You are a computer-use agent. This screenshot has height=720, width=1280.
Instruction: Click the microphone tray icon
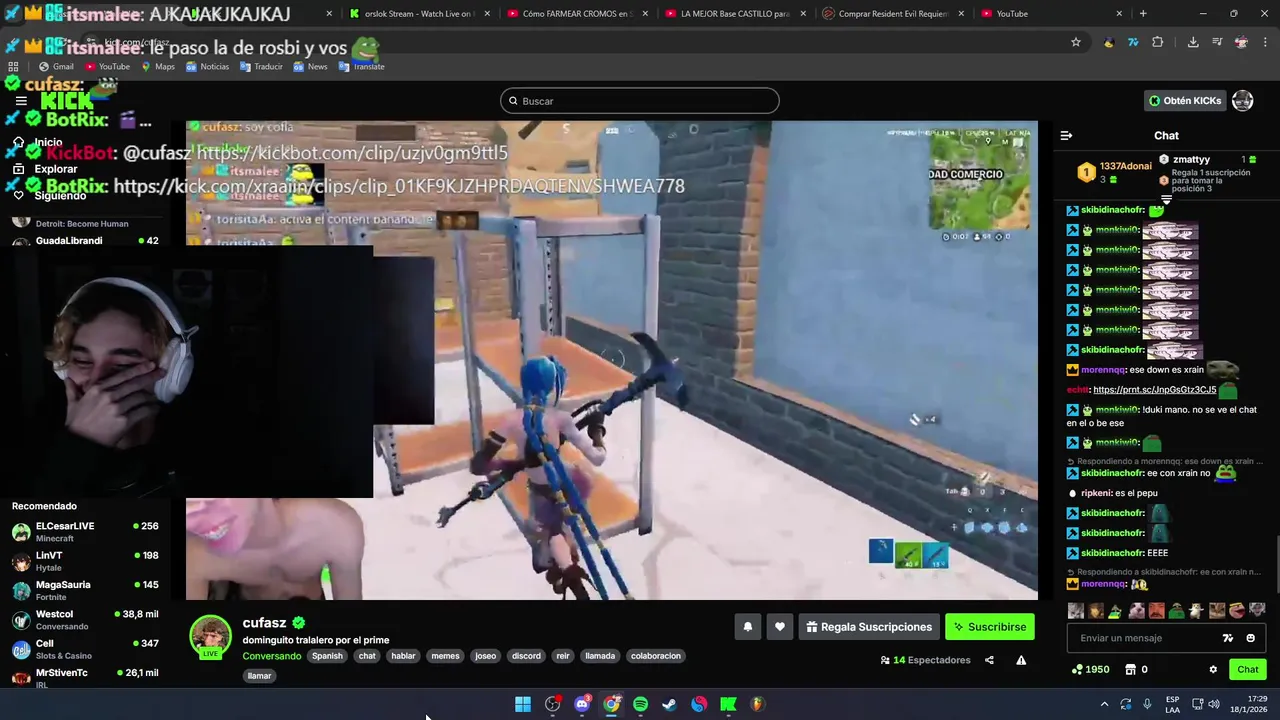point(1147,704)
